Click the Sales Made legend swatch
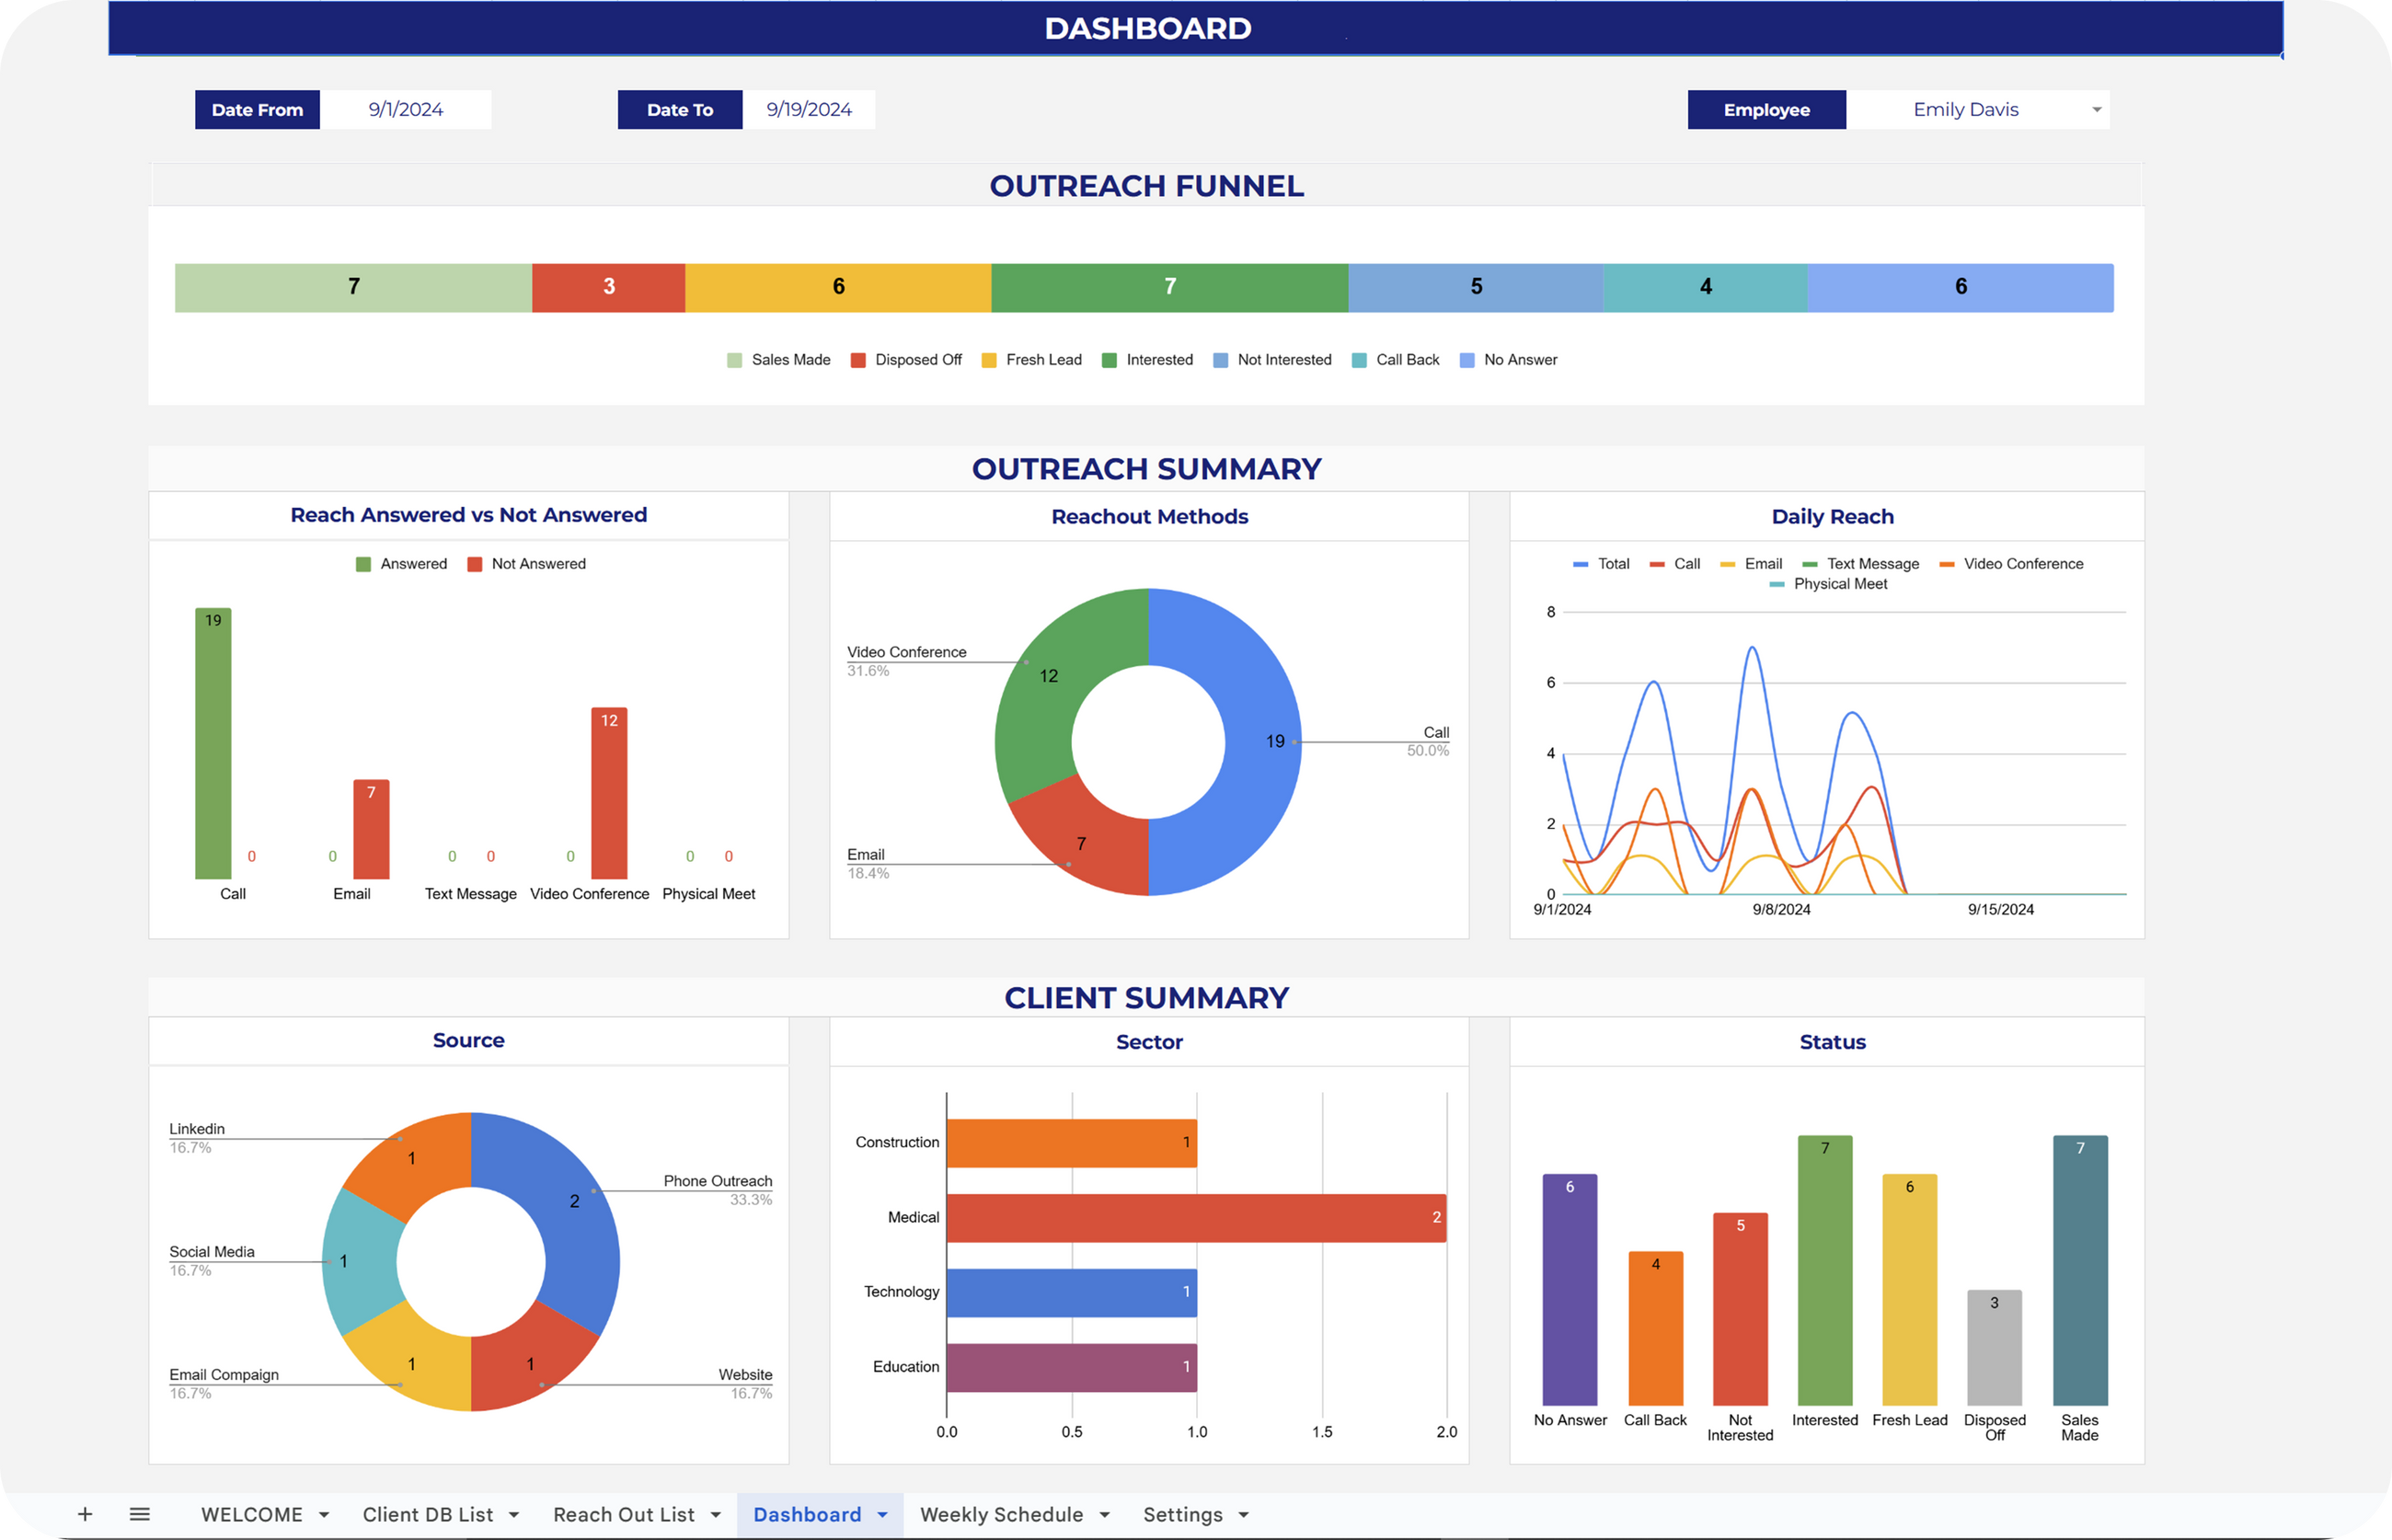The height and width of the screenshot is (1540, 2392). click(x=735, y=360)
